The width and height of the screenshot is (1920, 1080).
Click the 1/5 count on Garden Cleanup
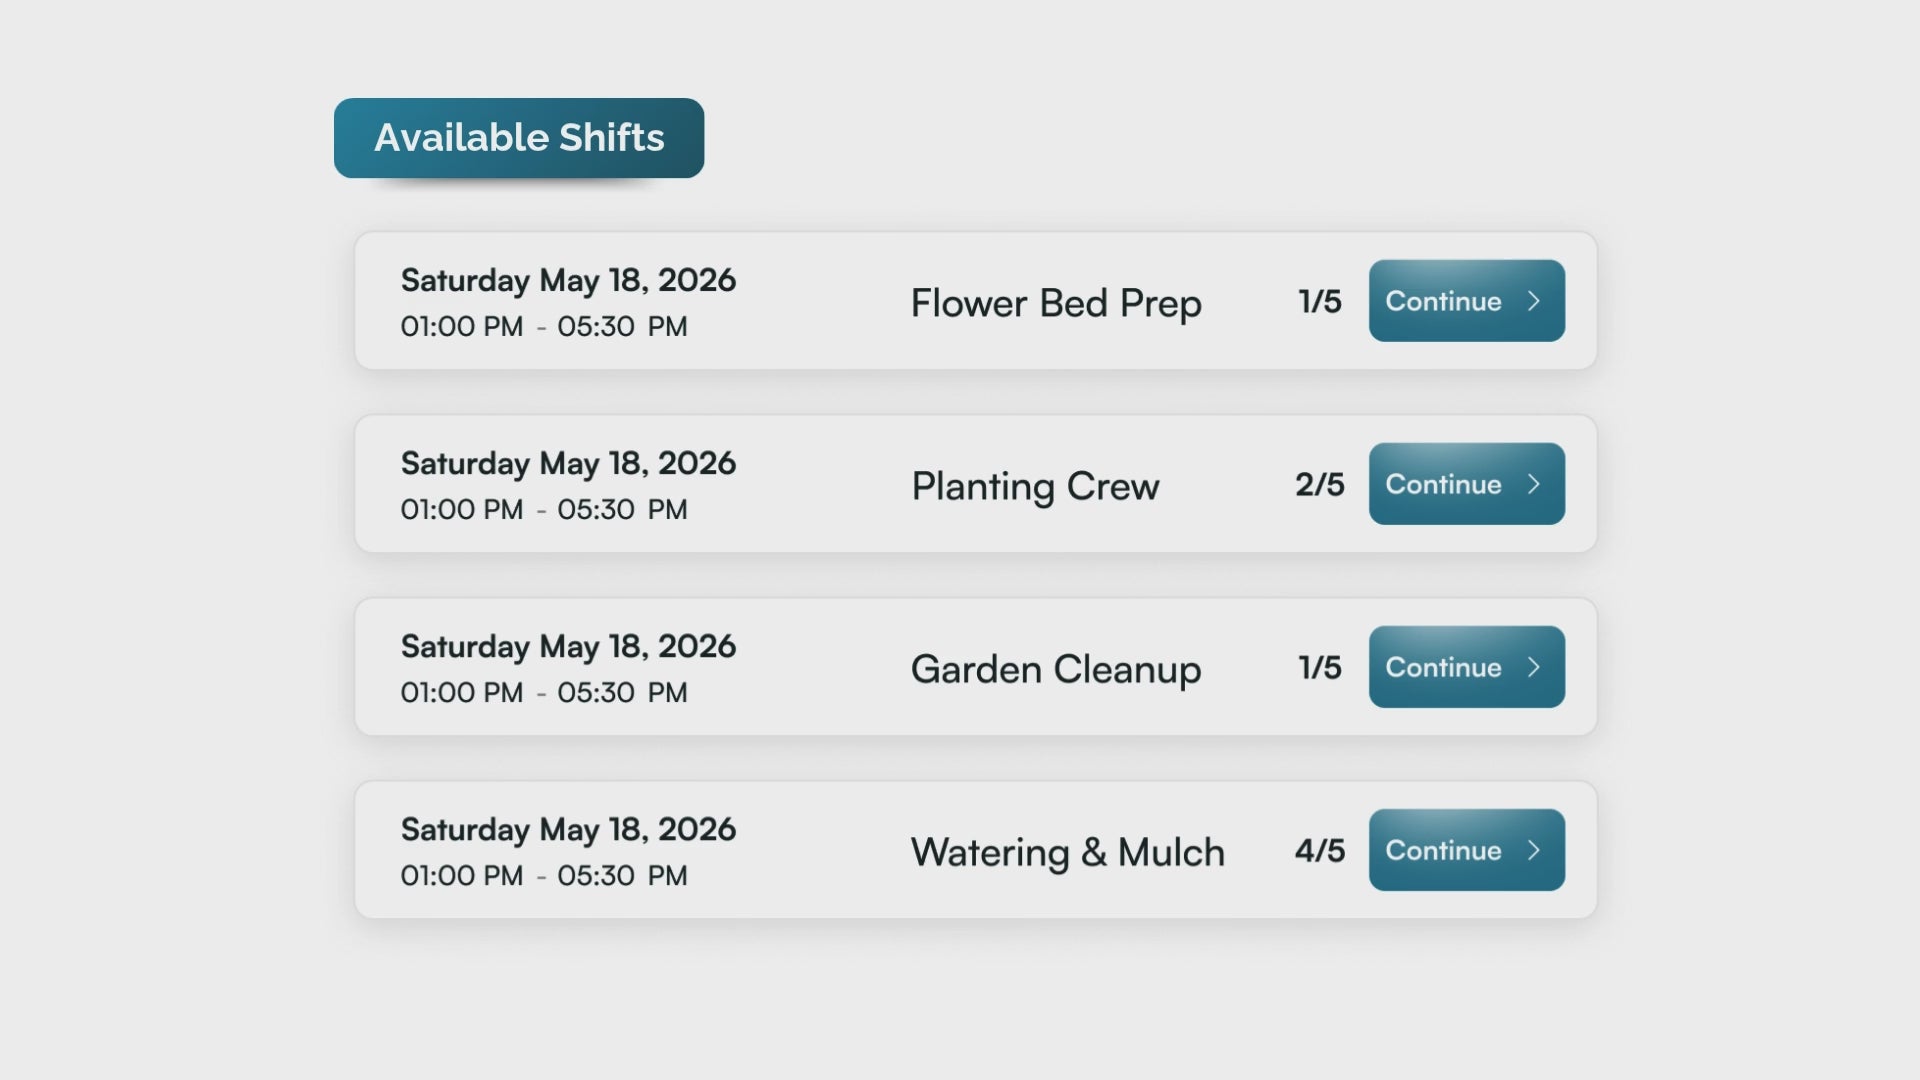1319,667
